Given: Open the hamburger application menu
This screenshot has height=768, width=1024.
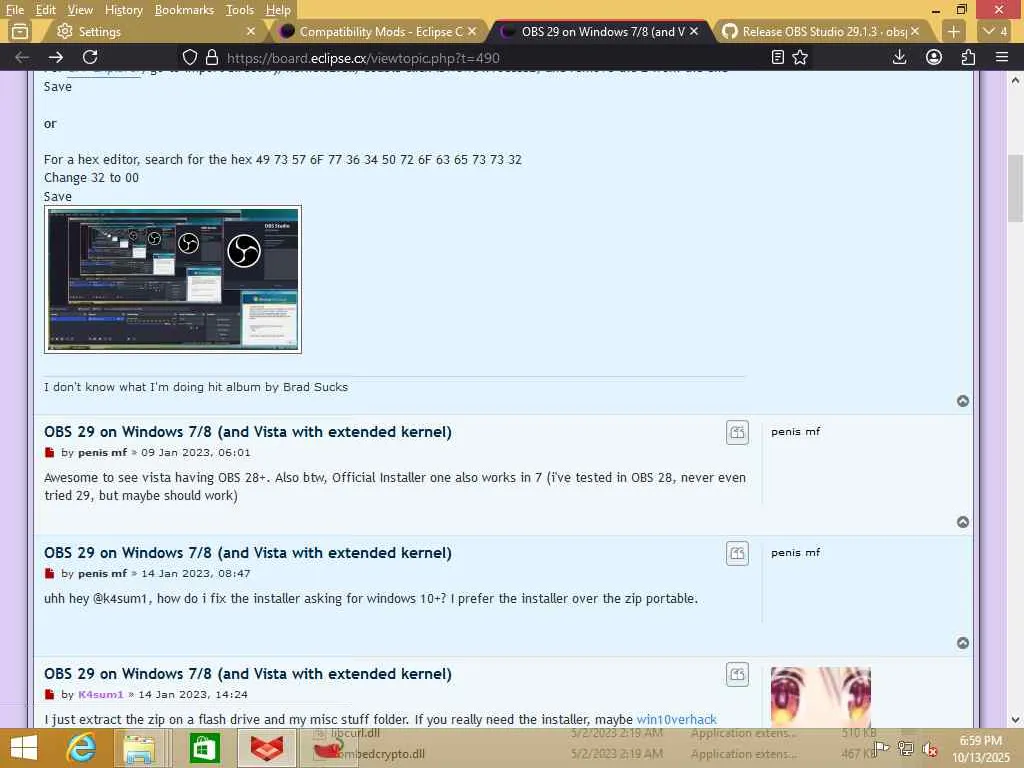Looking at the screenshot, I should pos(1002,57).
